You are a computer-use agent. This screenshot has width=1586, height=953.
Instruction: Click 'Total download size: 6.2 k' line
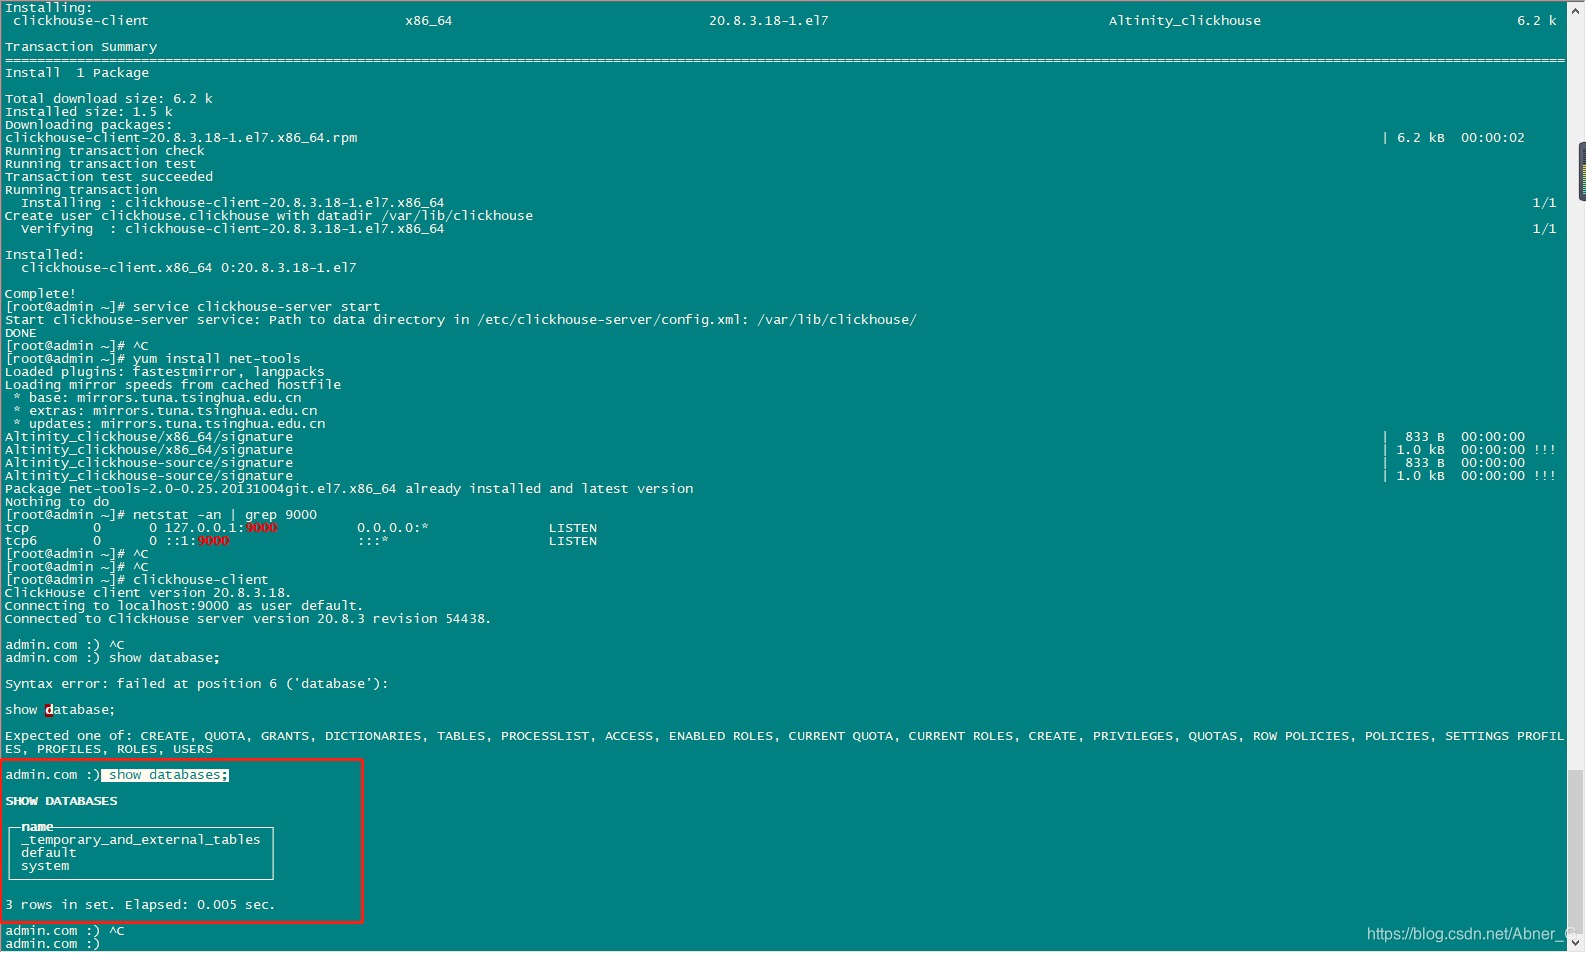tap(109, 99)
